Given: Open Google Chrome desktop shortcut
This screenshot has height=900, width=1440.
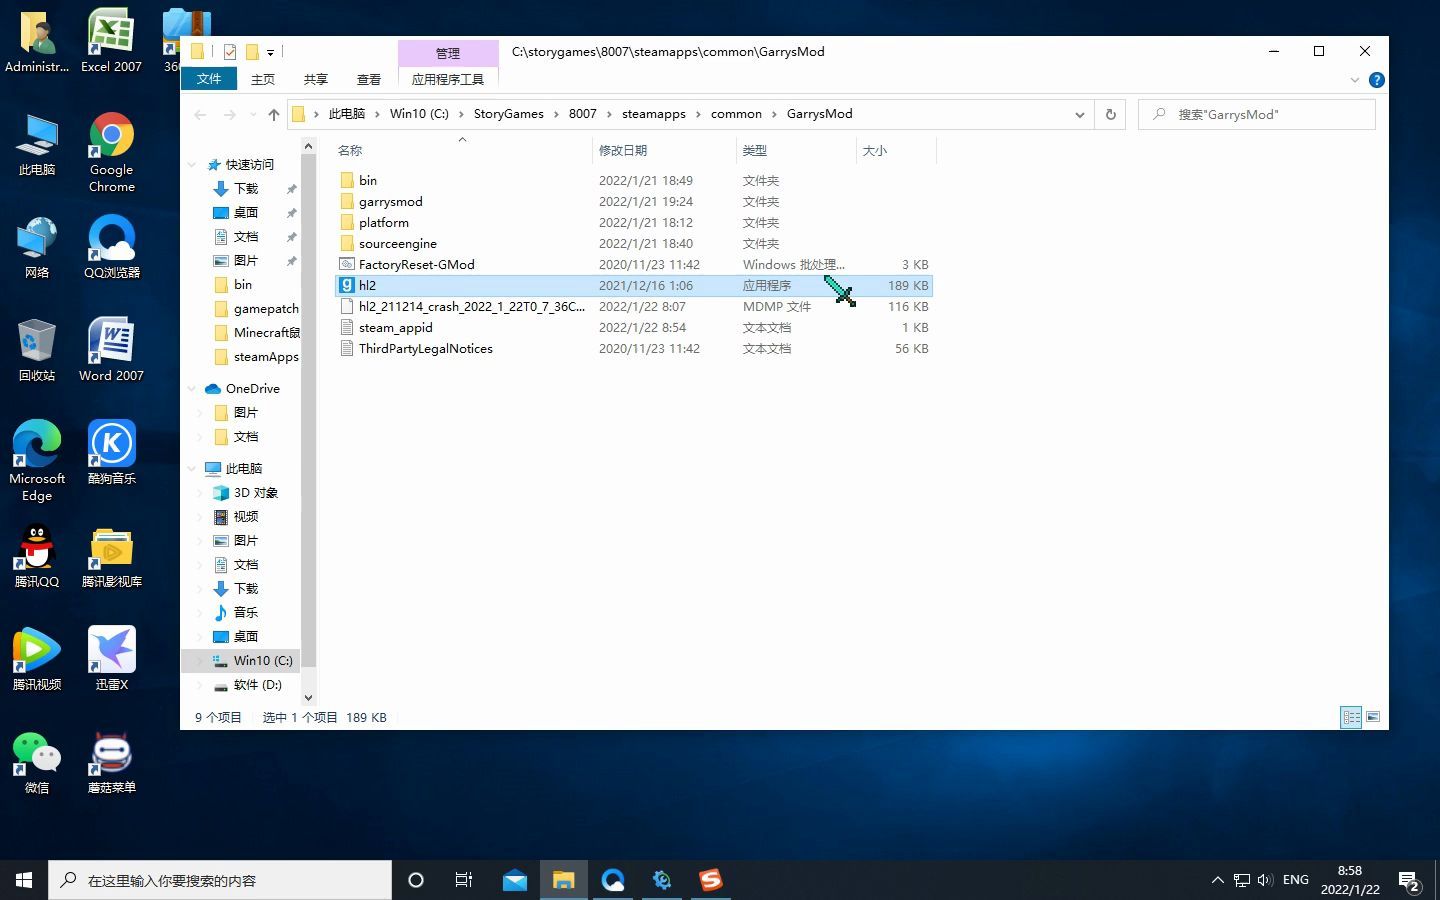Looking at the screenshot, I should click(x=111, y=152).
